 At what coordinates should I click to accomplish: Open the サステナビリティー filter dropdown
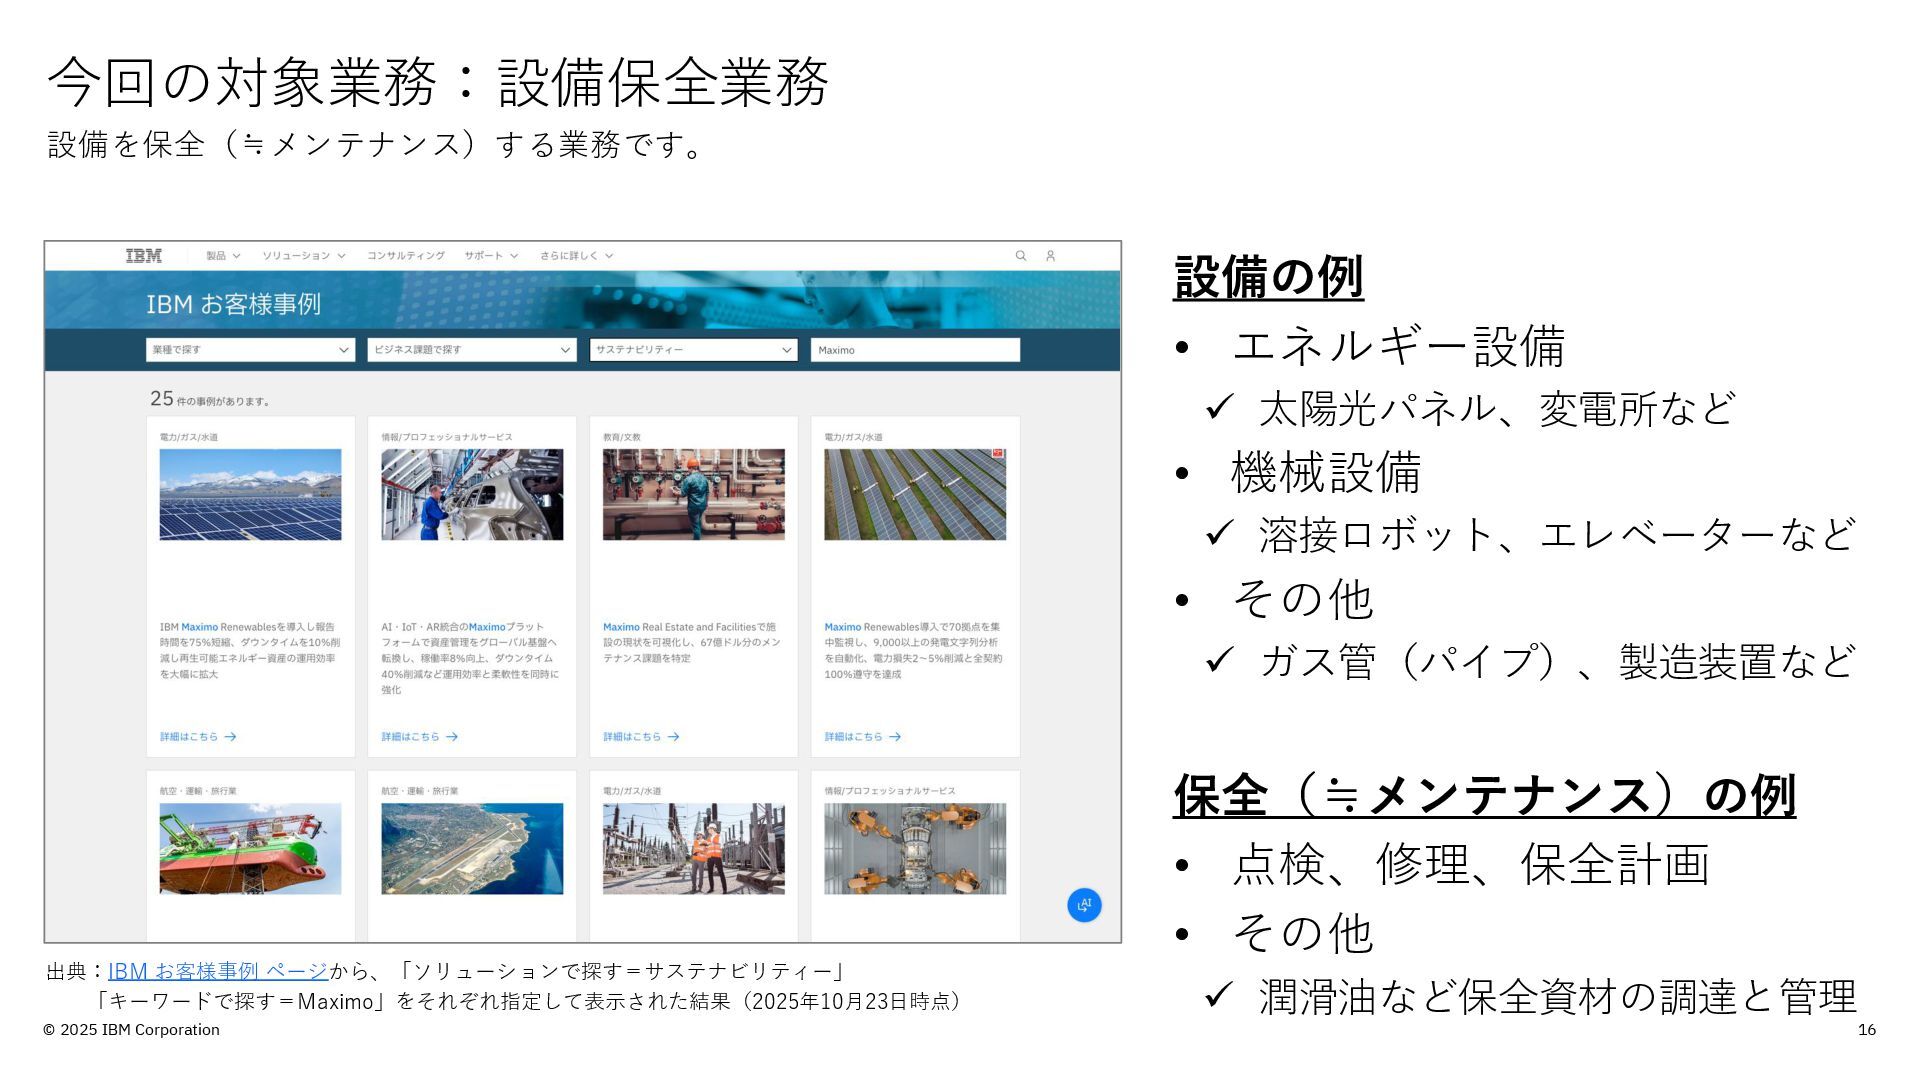click(x=693, y=350)
